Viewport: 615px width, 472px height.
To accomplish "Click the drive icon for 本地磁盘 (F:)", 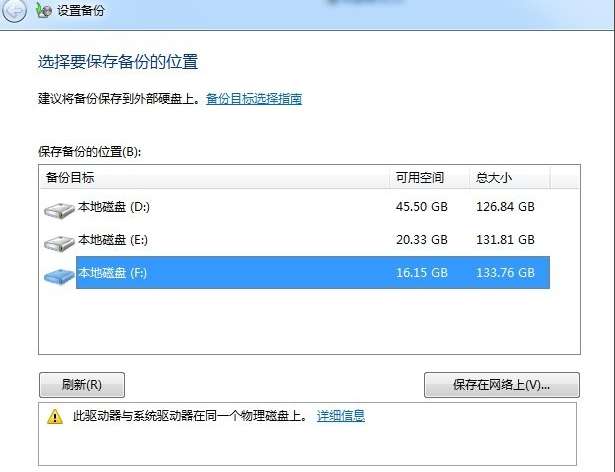I will 59,274.
